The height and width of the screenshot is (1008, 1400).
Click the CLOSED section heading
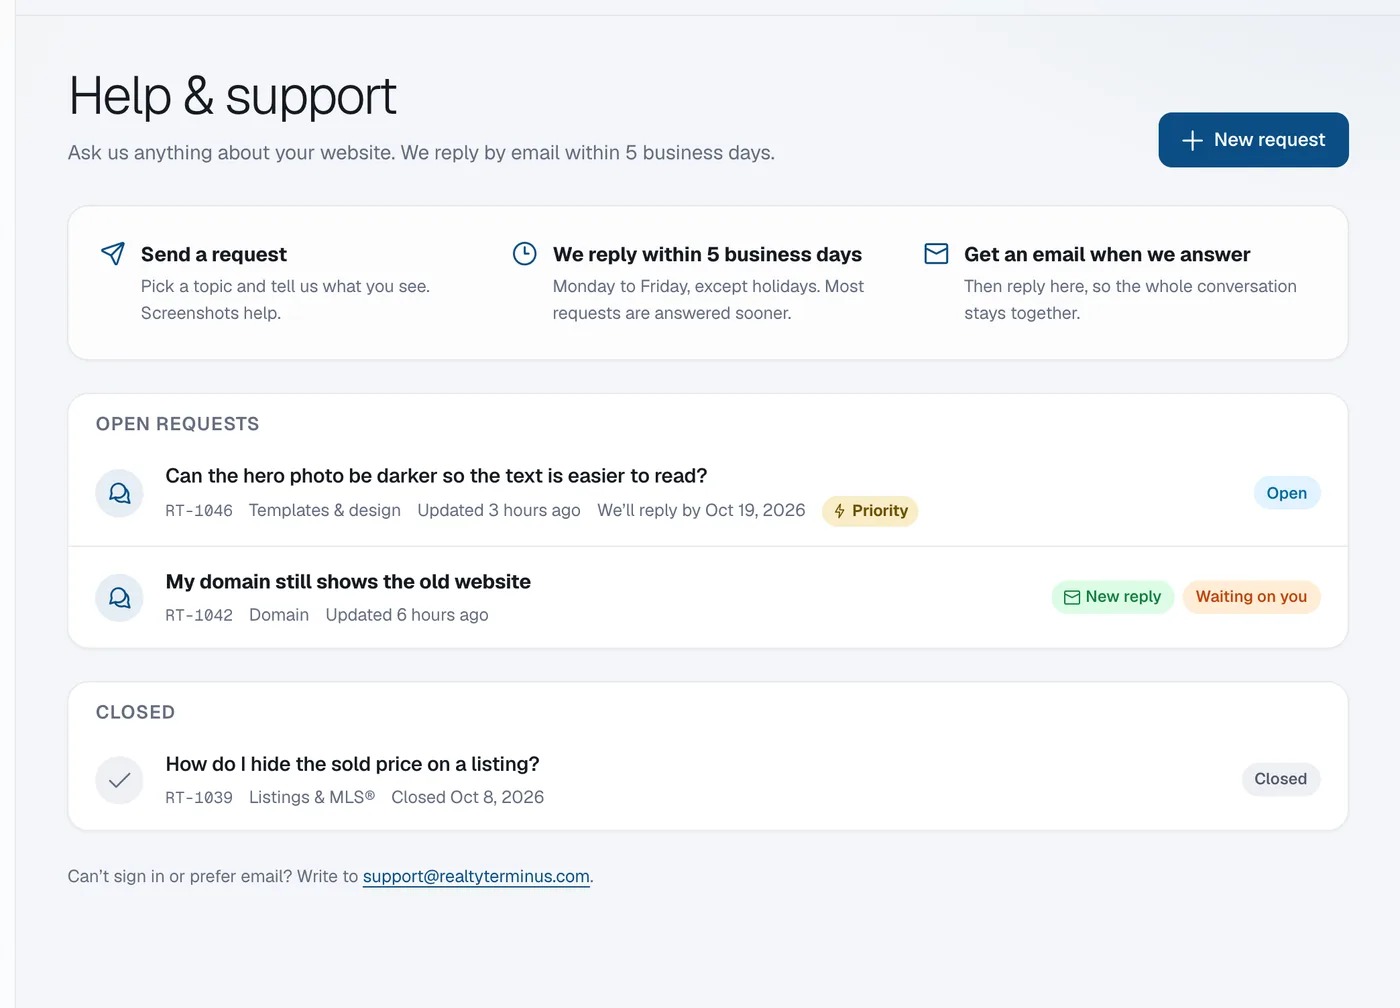pos(136,712)
